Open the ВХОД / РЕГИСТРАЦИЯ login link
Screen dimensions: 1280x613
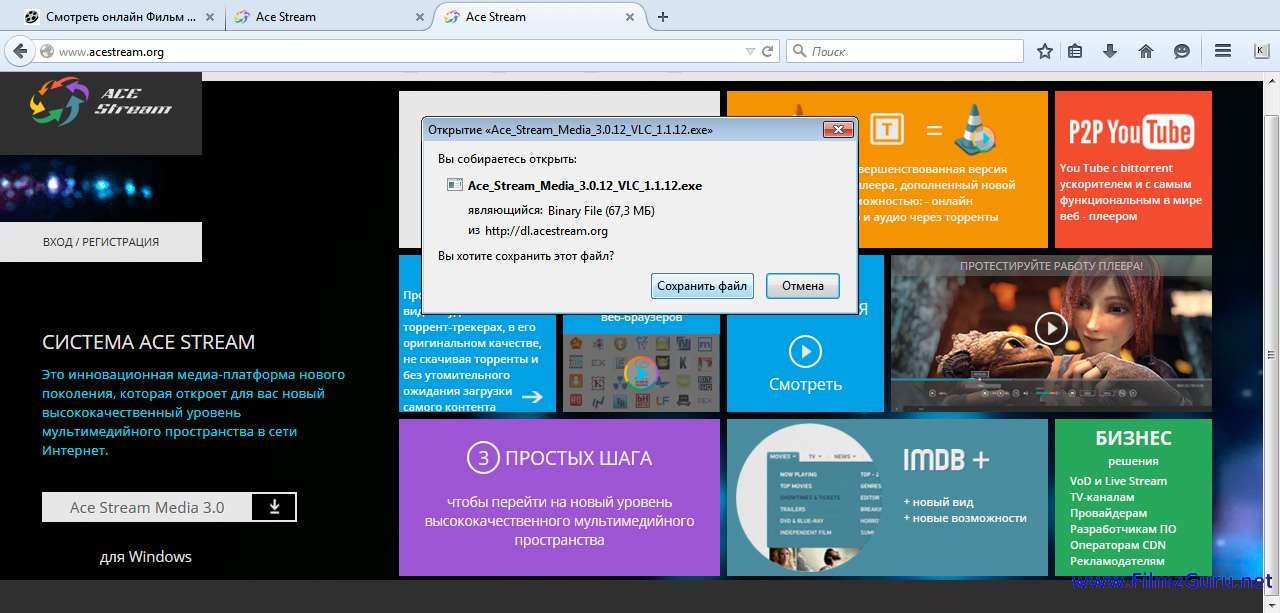[101, 242]
